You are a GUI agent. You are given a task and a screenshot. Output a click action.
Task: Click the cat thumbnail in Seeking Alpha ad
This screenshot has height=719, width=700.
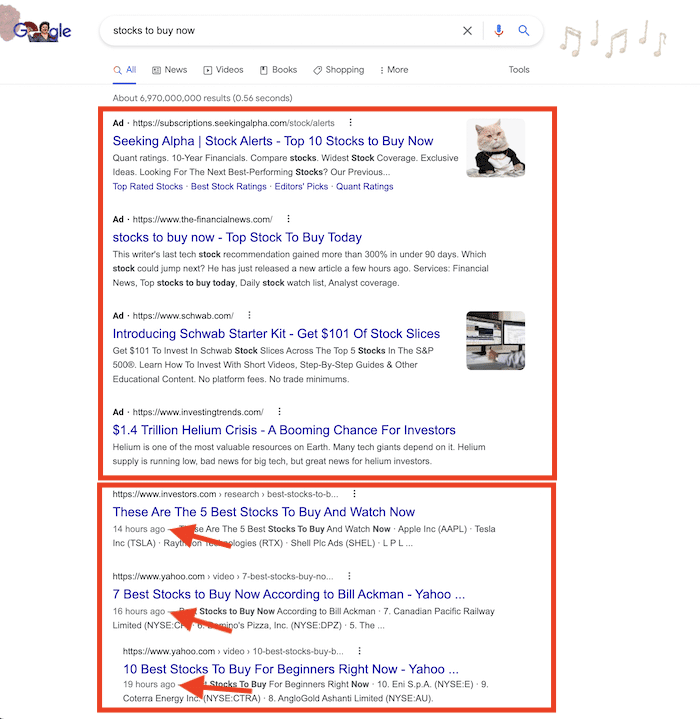point(496,148)
